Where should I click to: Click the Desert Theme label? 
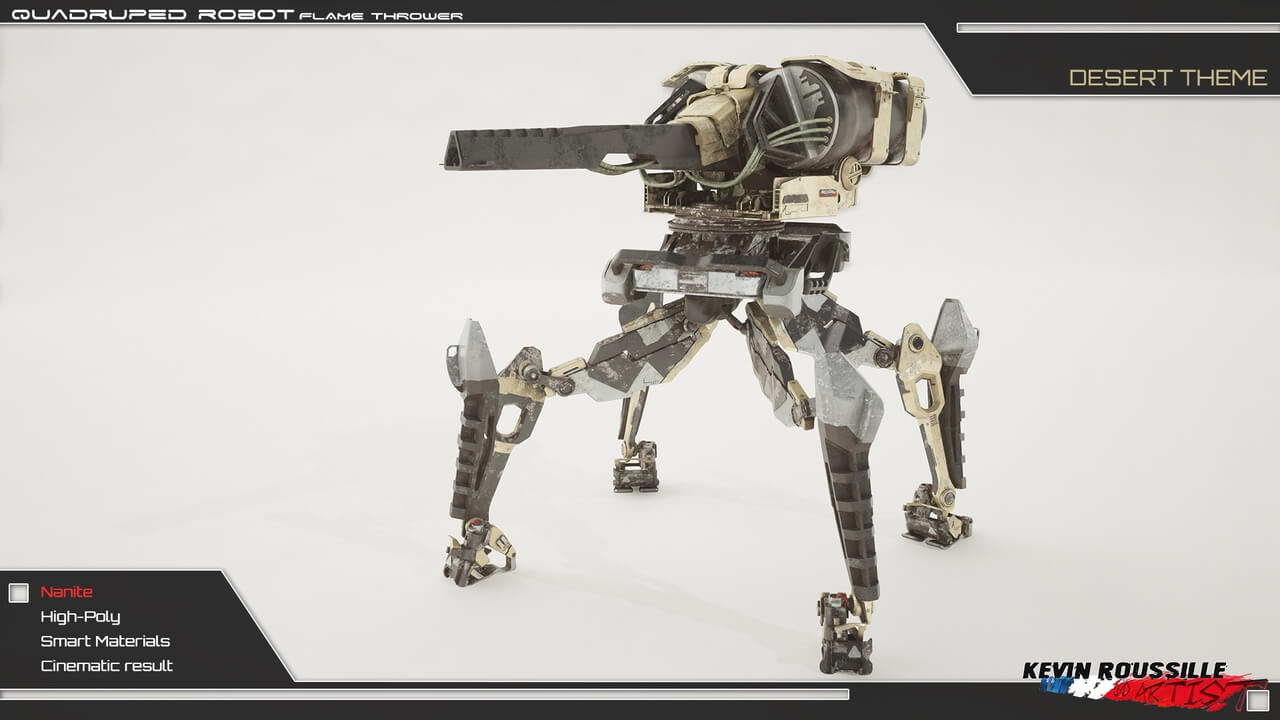pyautogui.click(x=1168, y=78)
